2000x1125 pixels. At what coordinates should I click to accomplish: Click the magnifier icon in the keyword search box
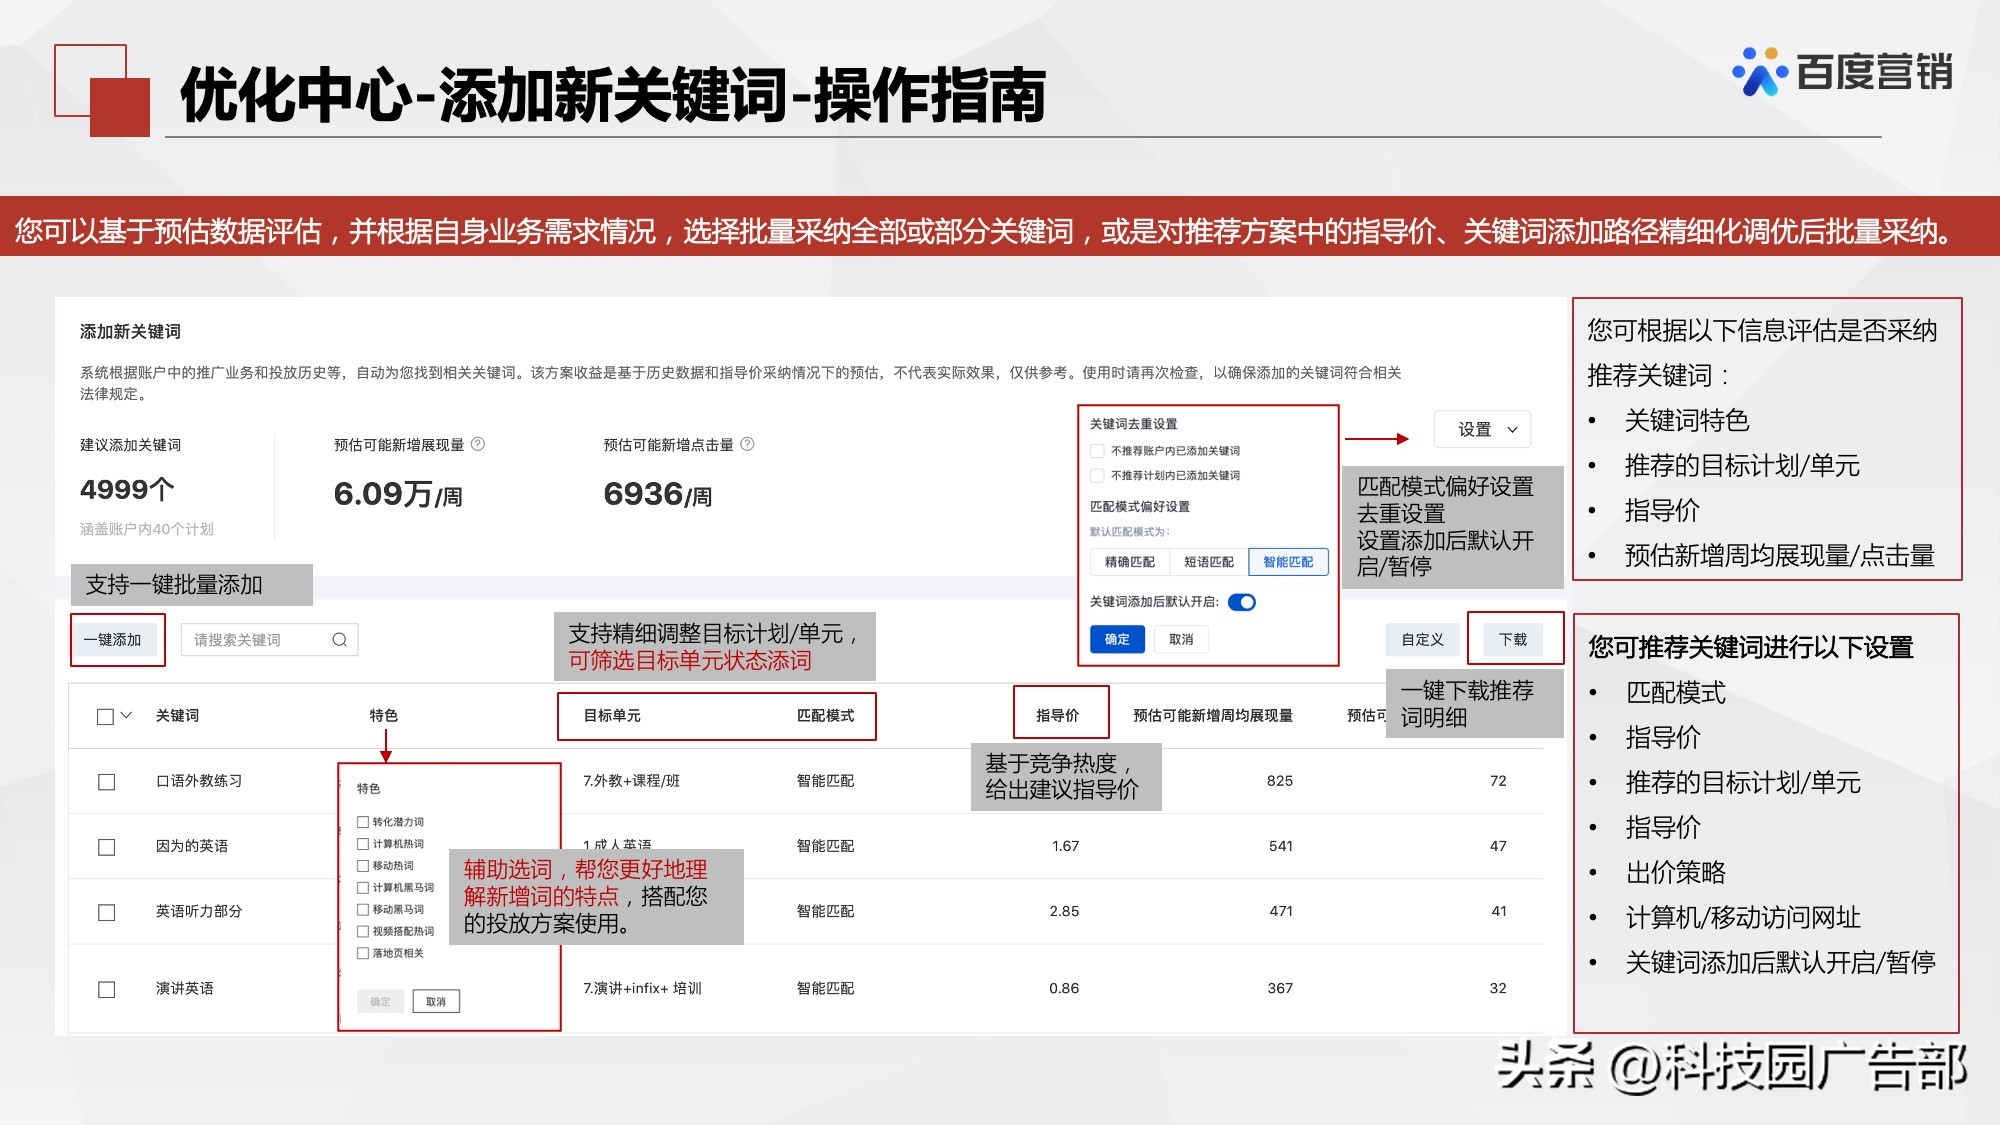(340, 638)
